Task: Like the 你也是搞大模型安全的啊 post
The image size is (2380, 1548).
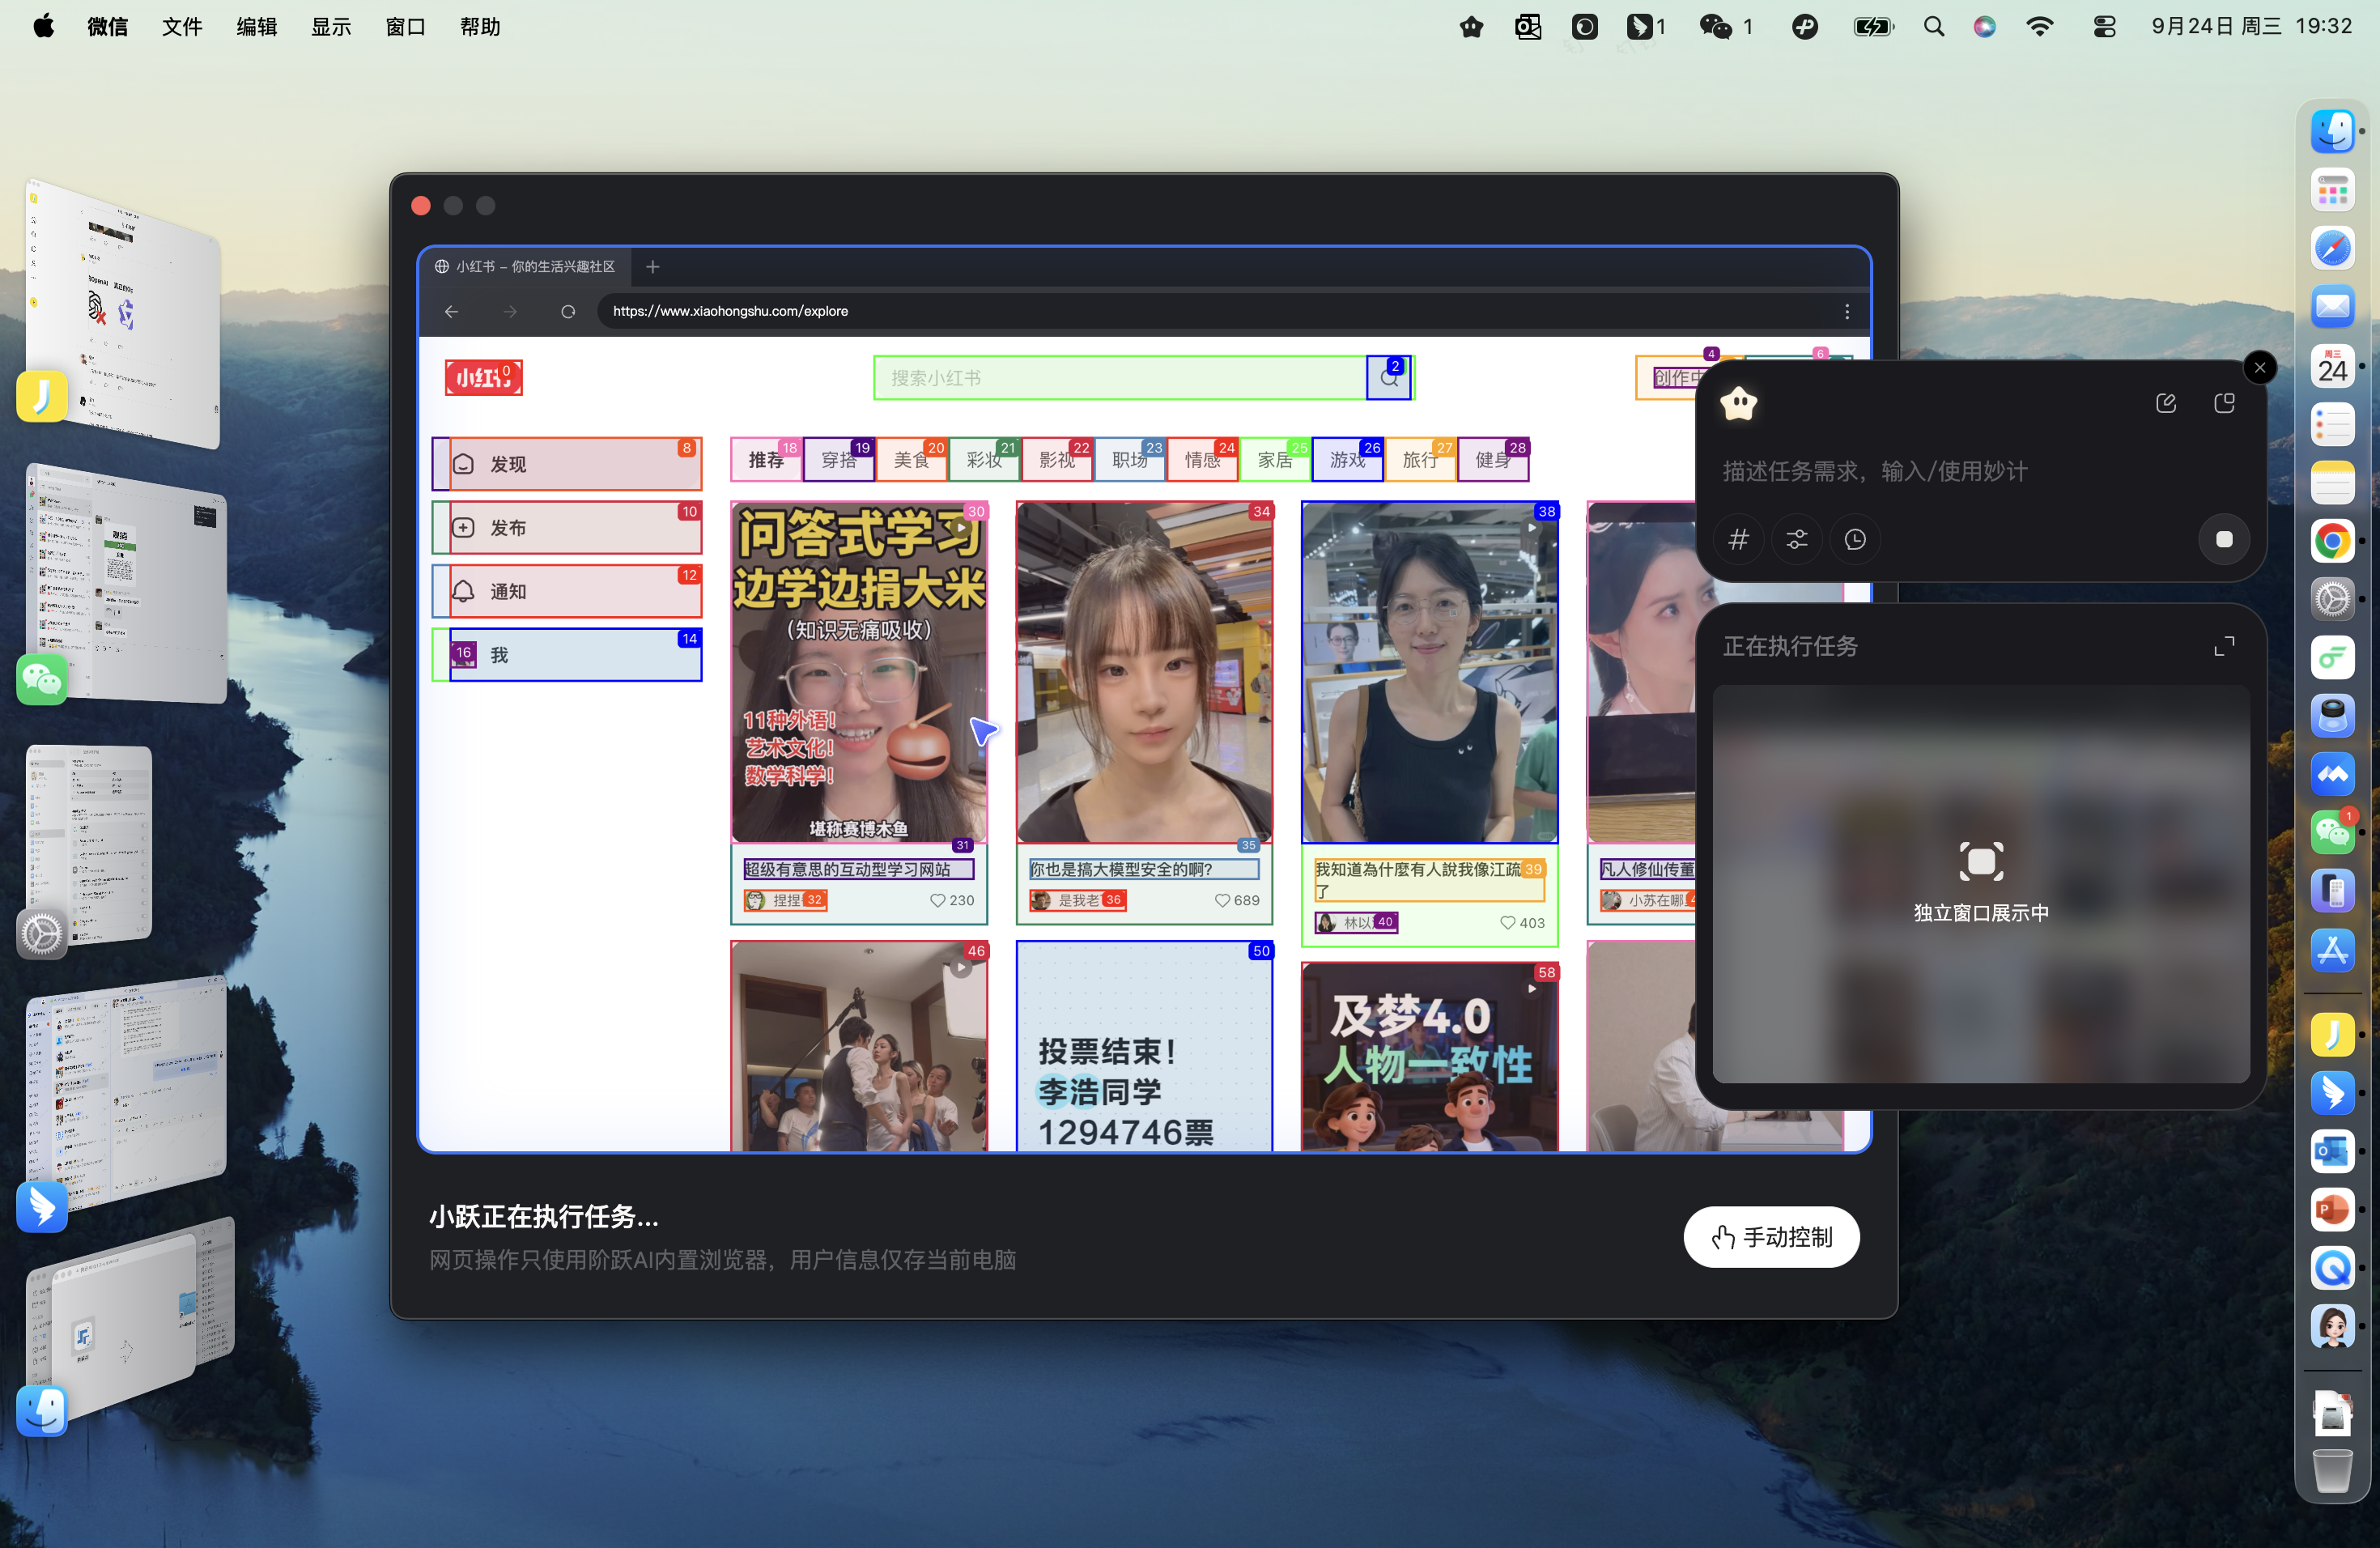Action: [1222, 901]
